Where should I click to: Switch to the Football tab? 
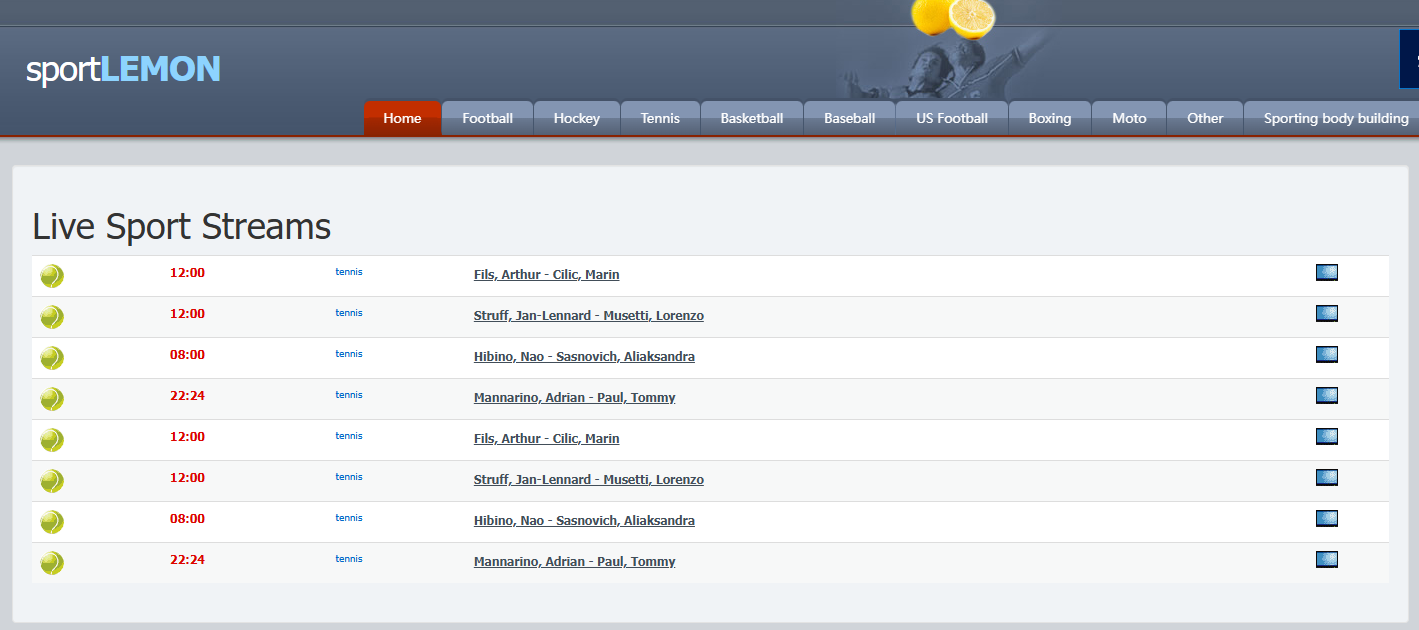(487, 118)
